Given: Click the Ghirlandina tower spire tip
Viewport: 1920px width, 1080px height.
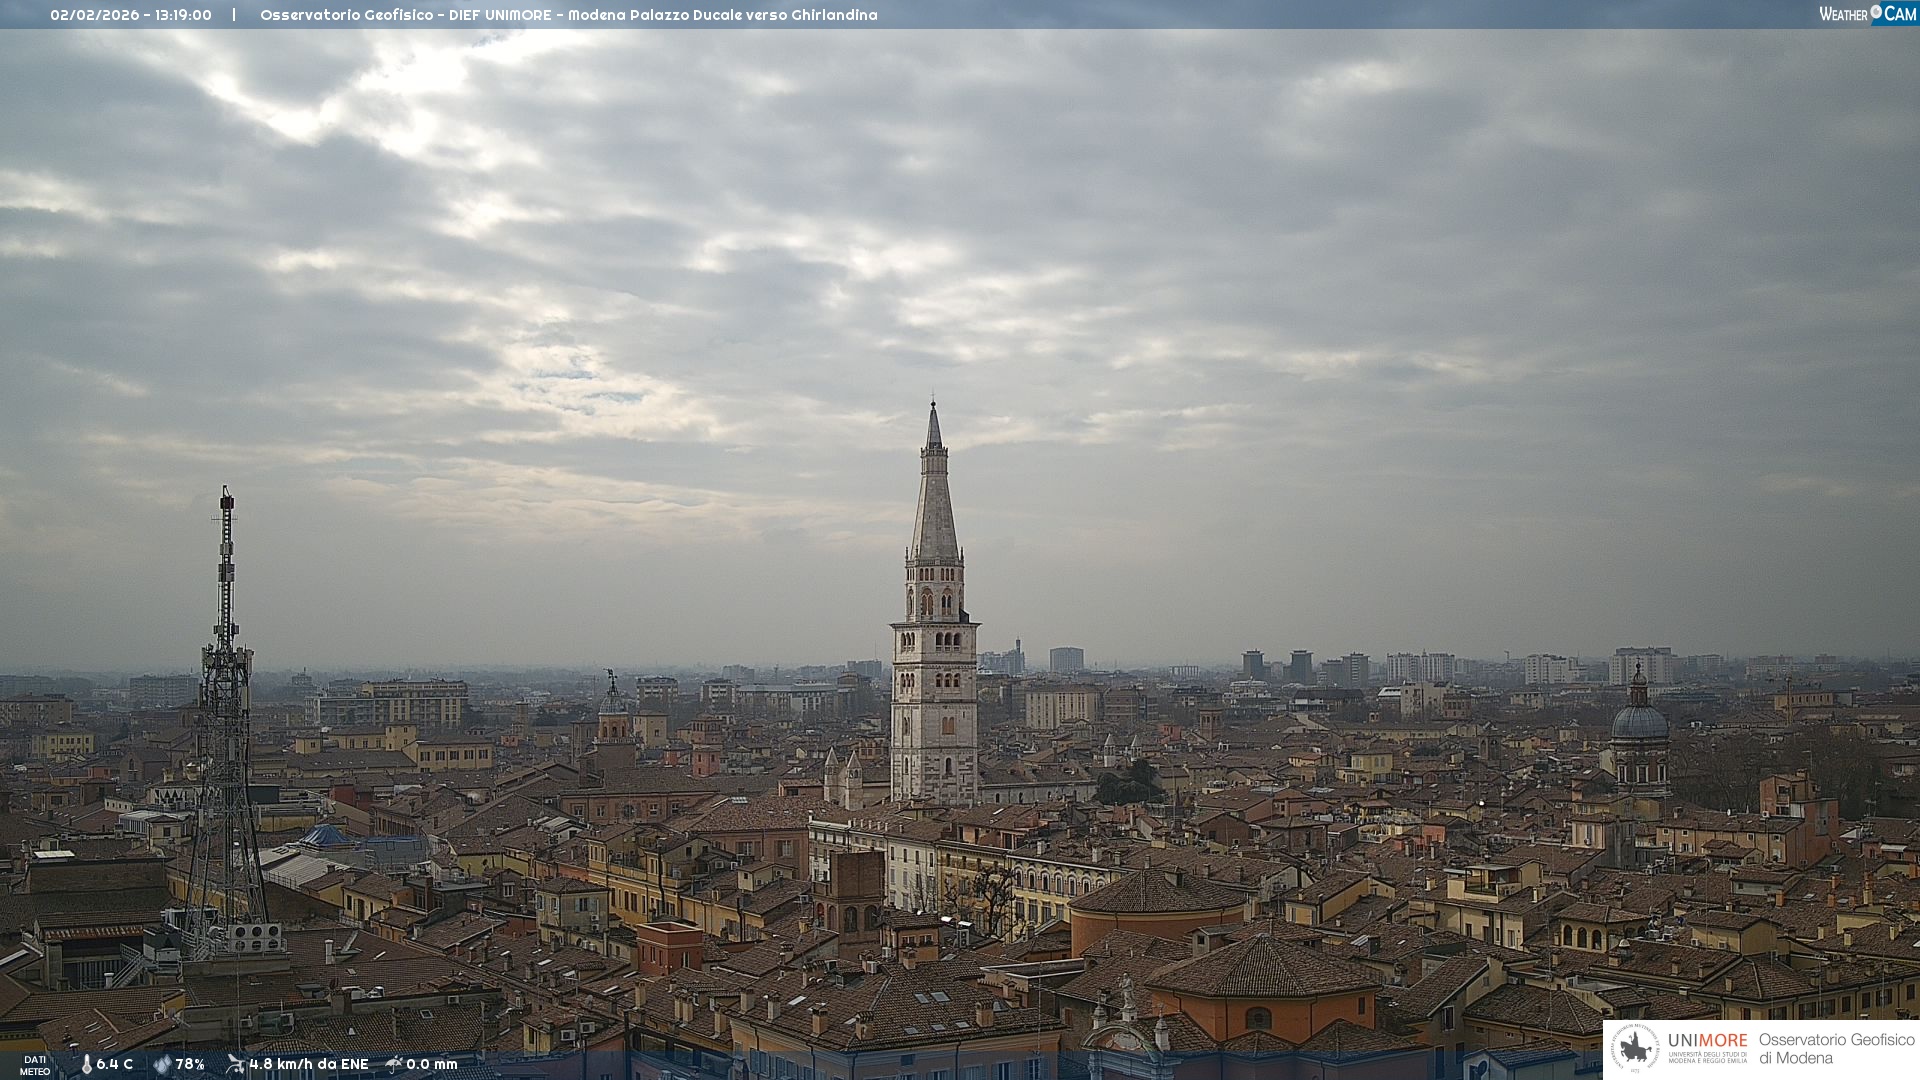Looking at the screenshot, I should point(933,404).
